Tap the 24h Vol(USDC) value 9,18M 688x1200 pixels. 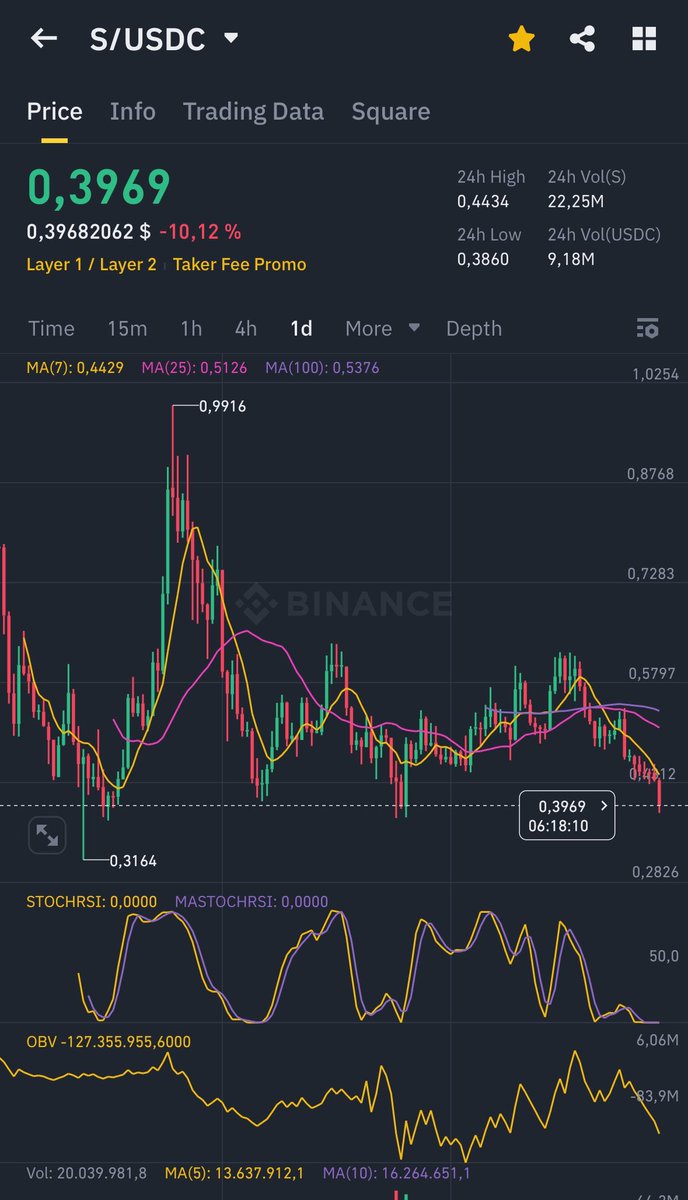point(571,260)
